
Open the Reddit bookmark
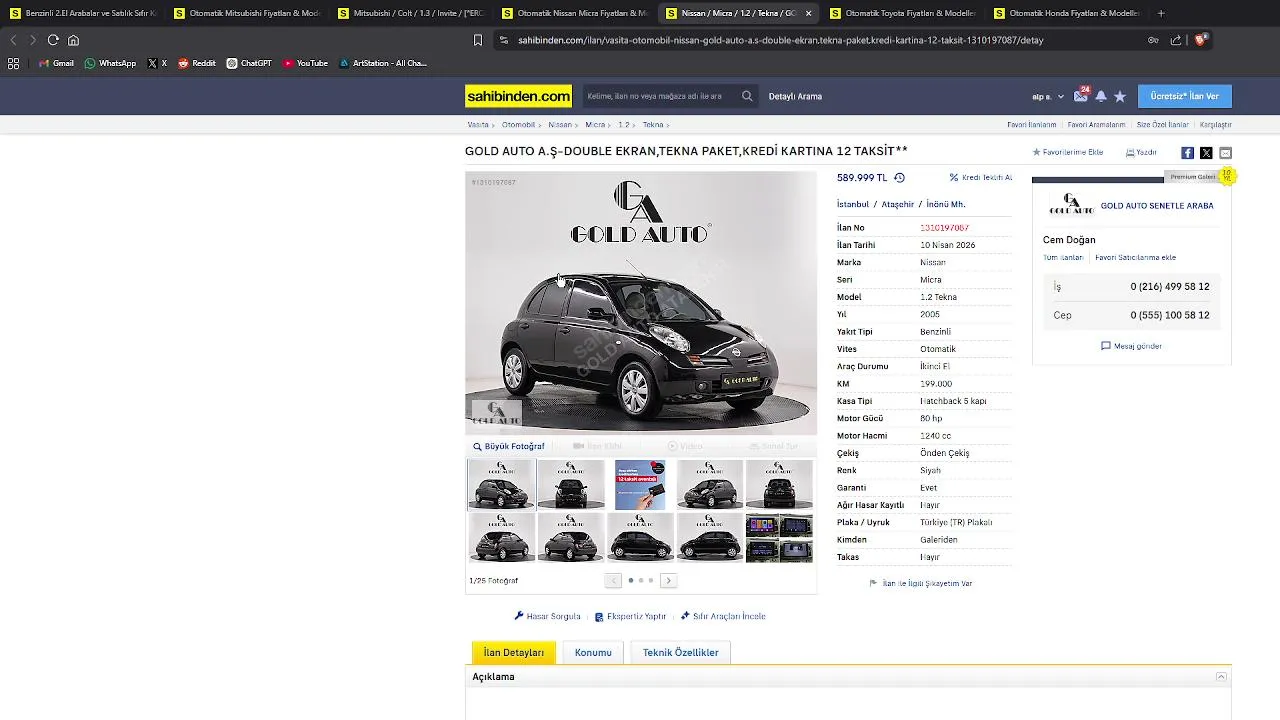coord(197,63)
